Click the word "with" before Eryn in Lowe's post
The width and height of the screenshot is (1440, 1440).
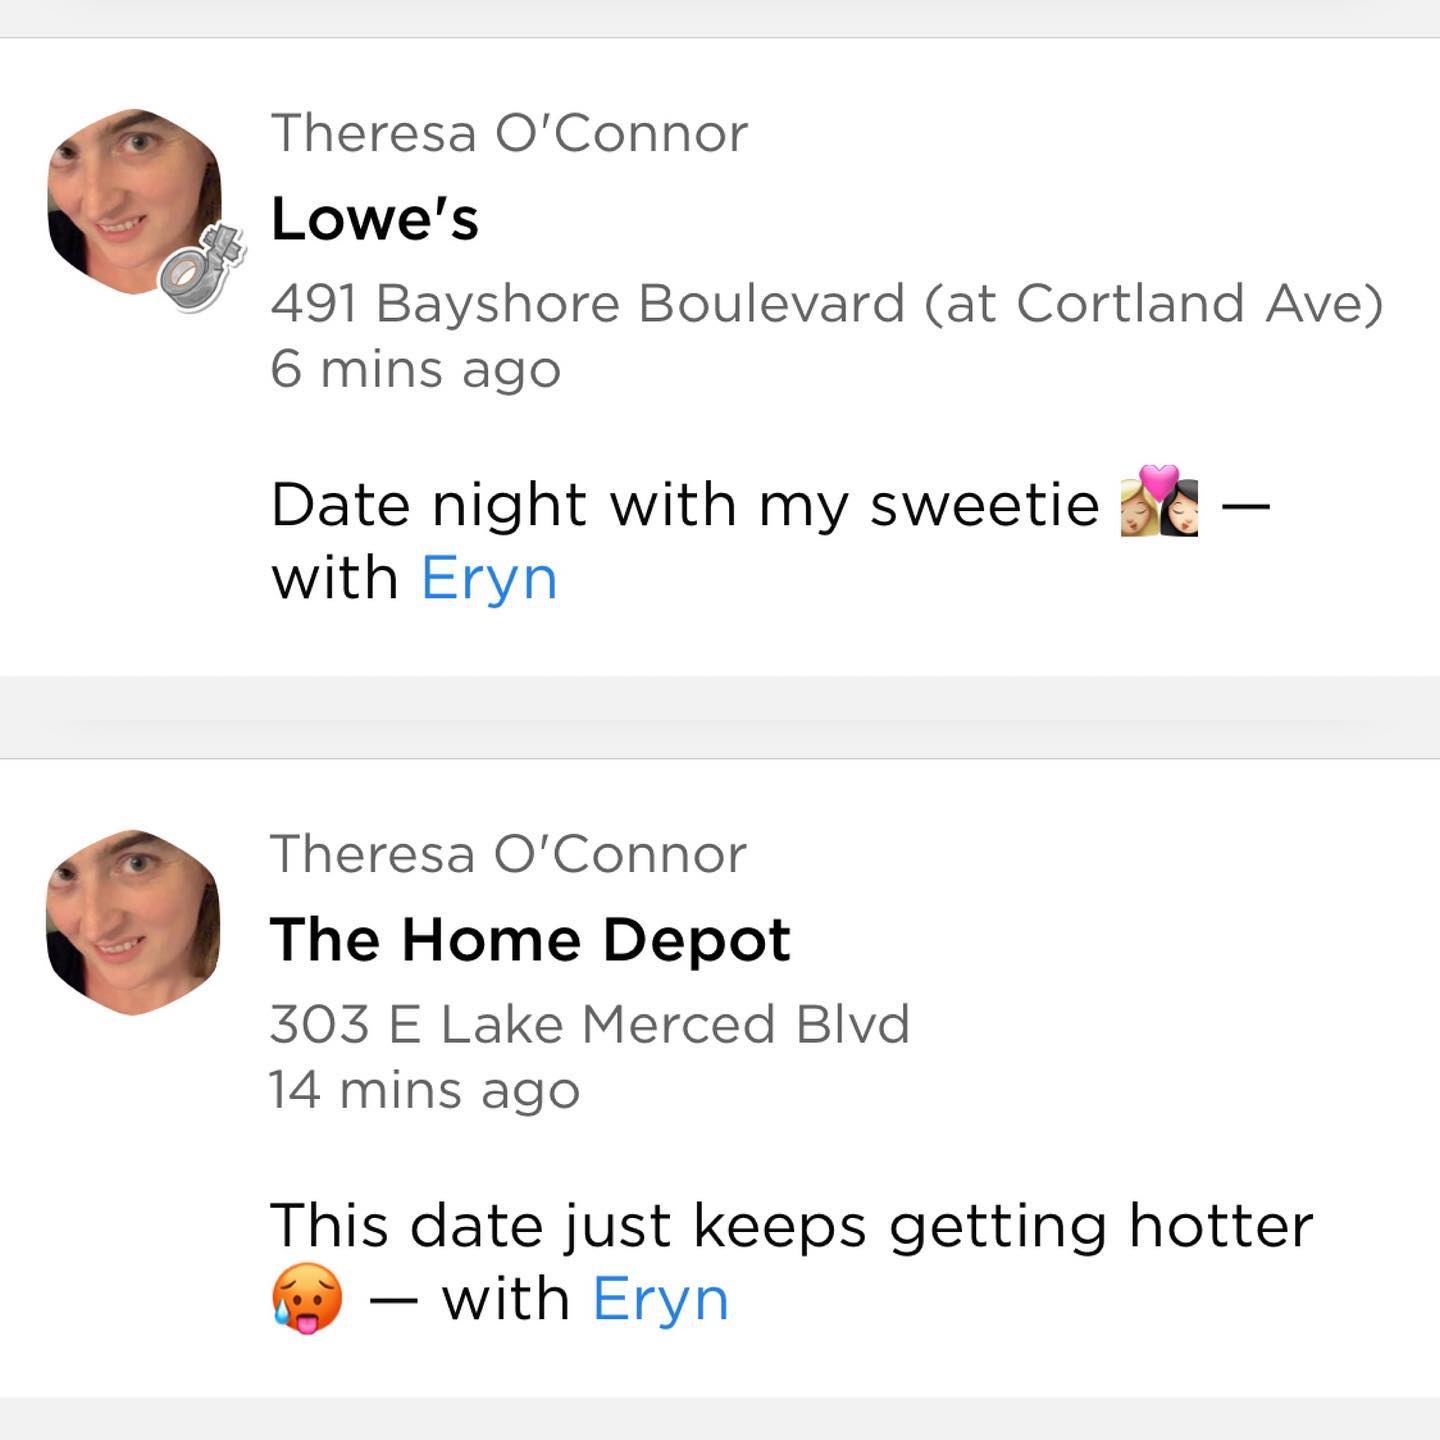click(335, 579)
